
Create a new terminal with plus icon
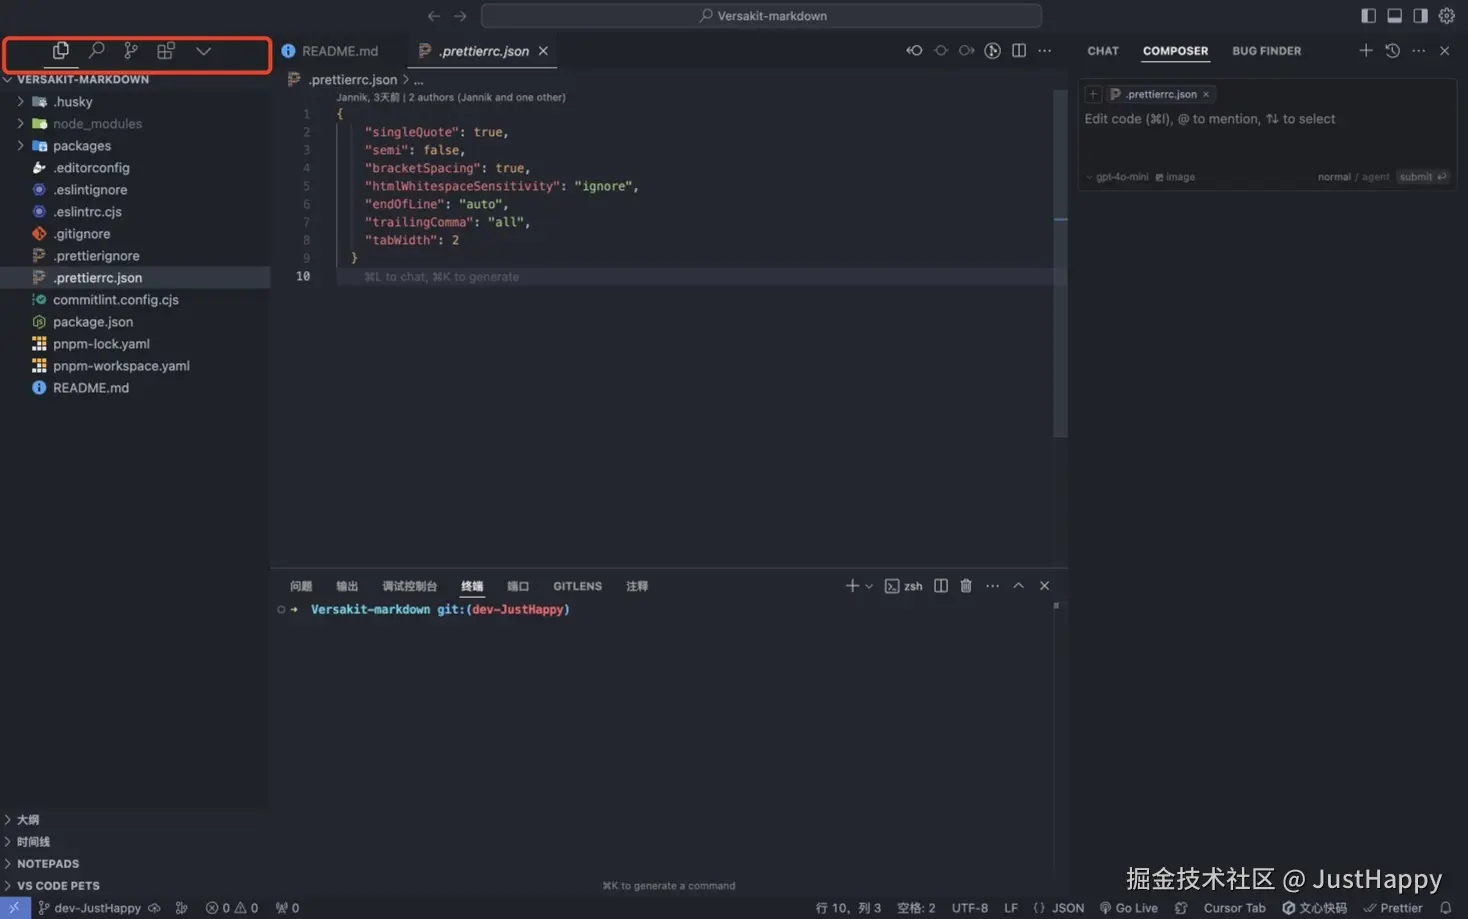(x=852, y=586)
